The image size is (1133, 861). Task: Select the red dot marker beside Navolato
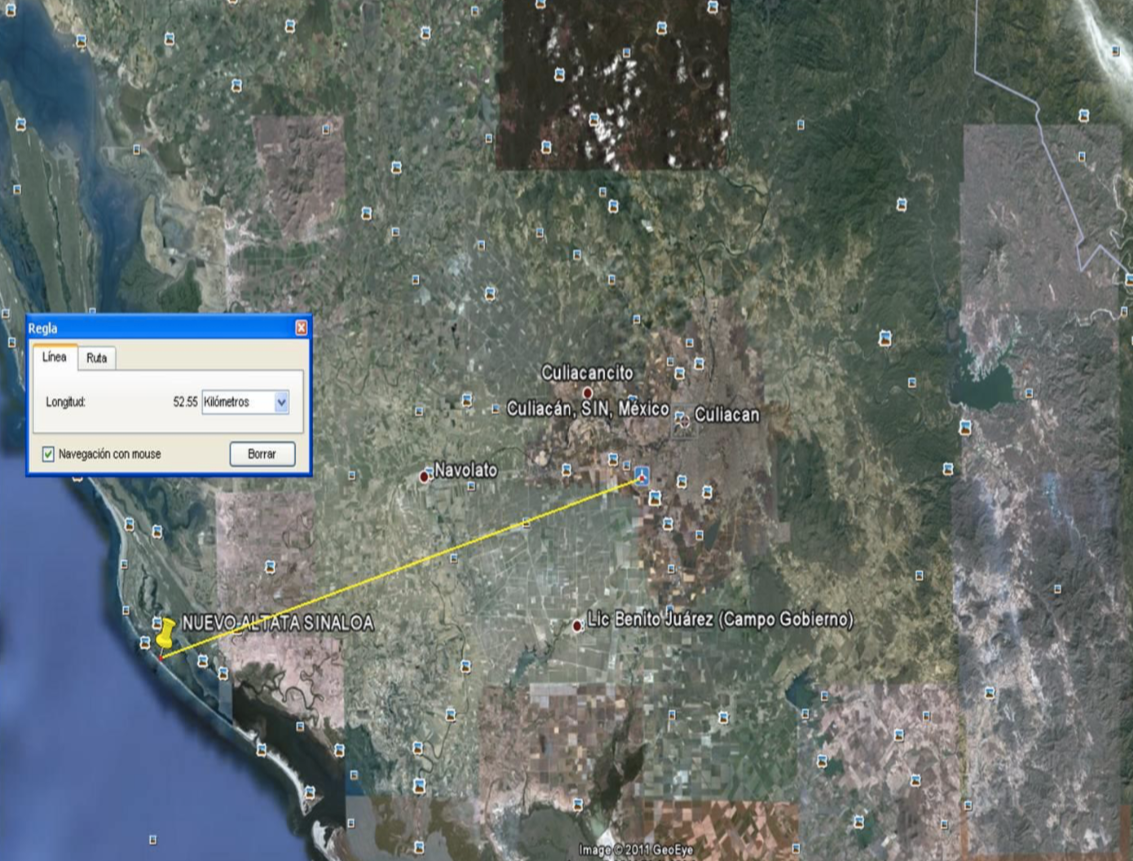424,477
